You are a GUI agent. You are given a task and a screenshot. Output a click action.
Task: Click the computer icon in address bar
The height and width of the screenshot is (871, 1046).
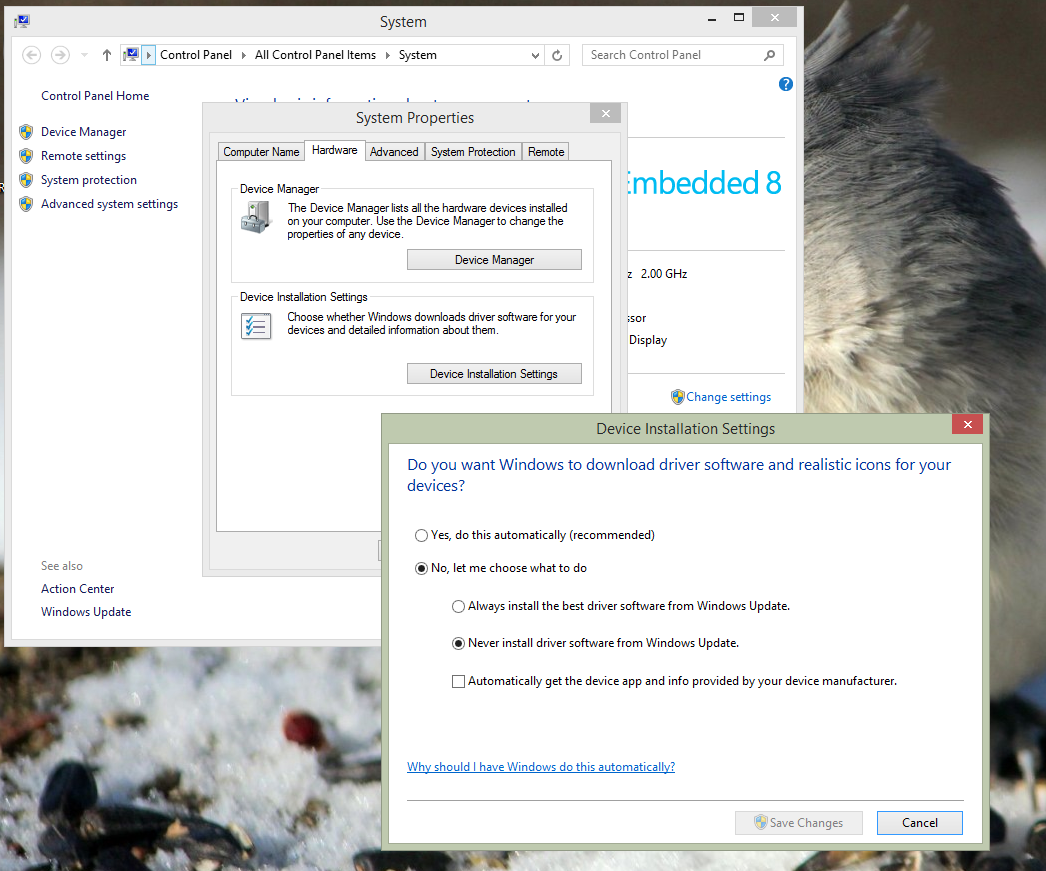click(131, 55)
